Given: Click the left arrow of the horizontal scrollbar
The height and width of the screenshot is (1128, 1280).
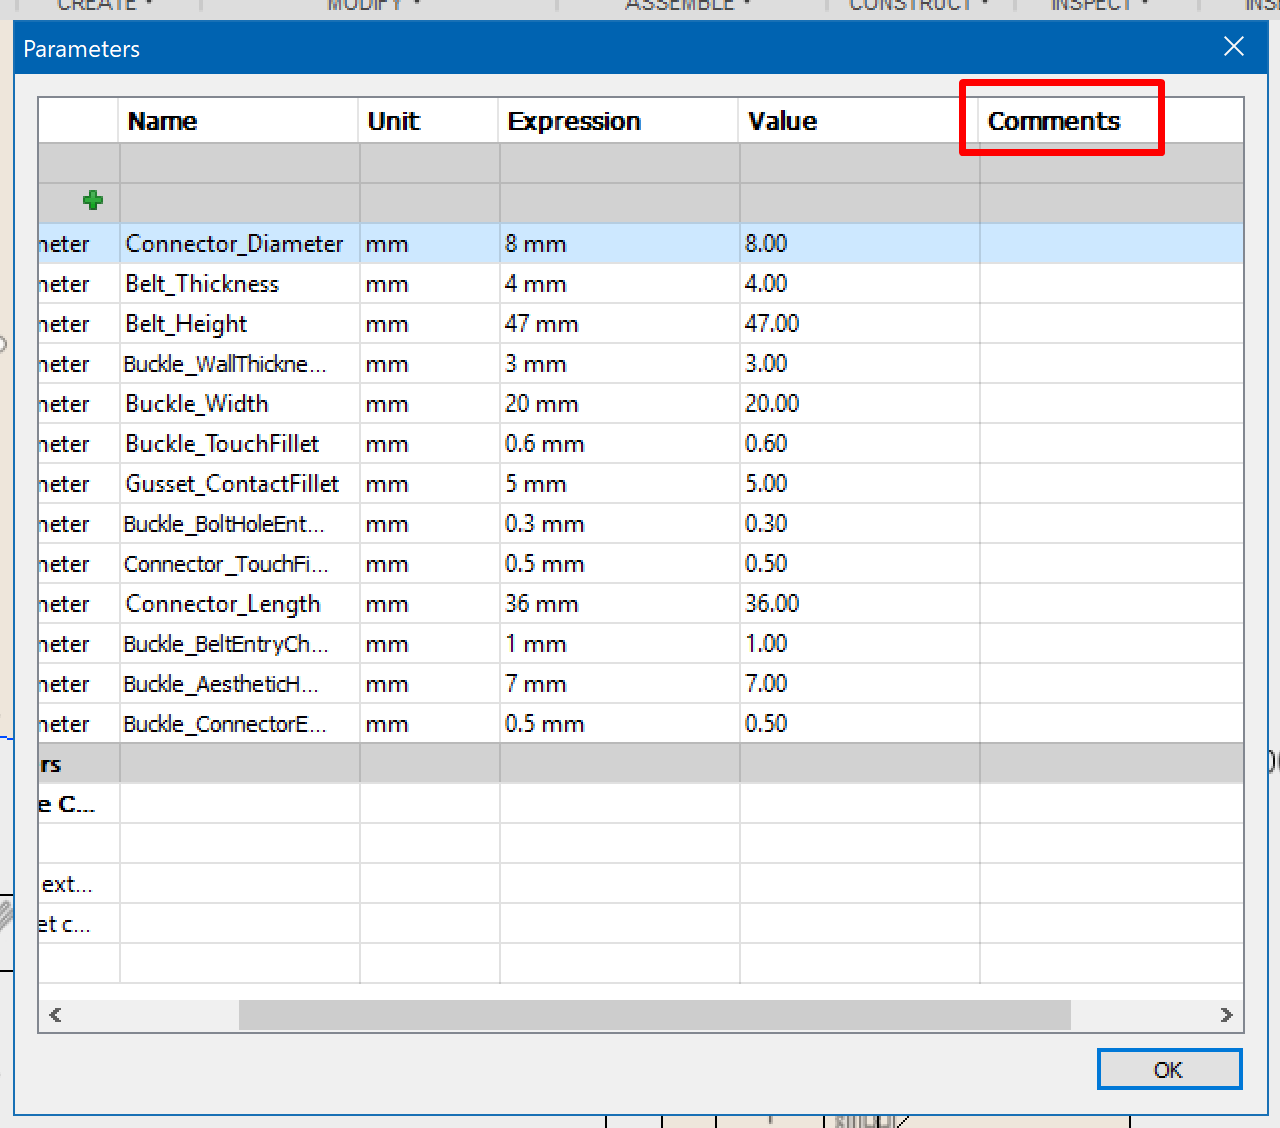Looking at the screenshot, I should [x=55, y=1015].
